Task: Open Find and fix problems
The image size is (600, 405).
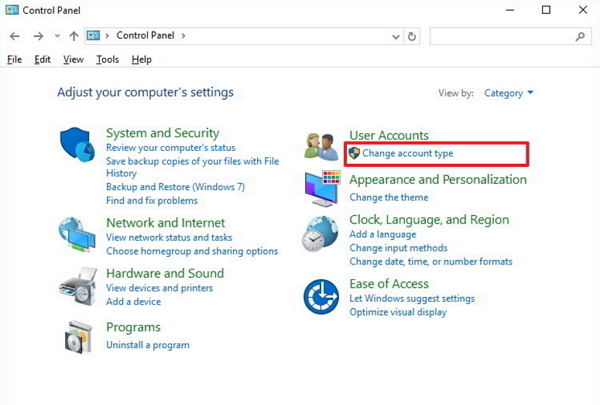Action: coord(152,201)
